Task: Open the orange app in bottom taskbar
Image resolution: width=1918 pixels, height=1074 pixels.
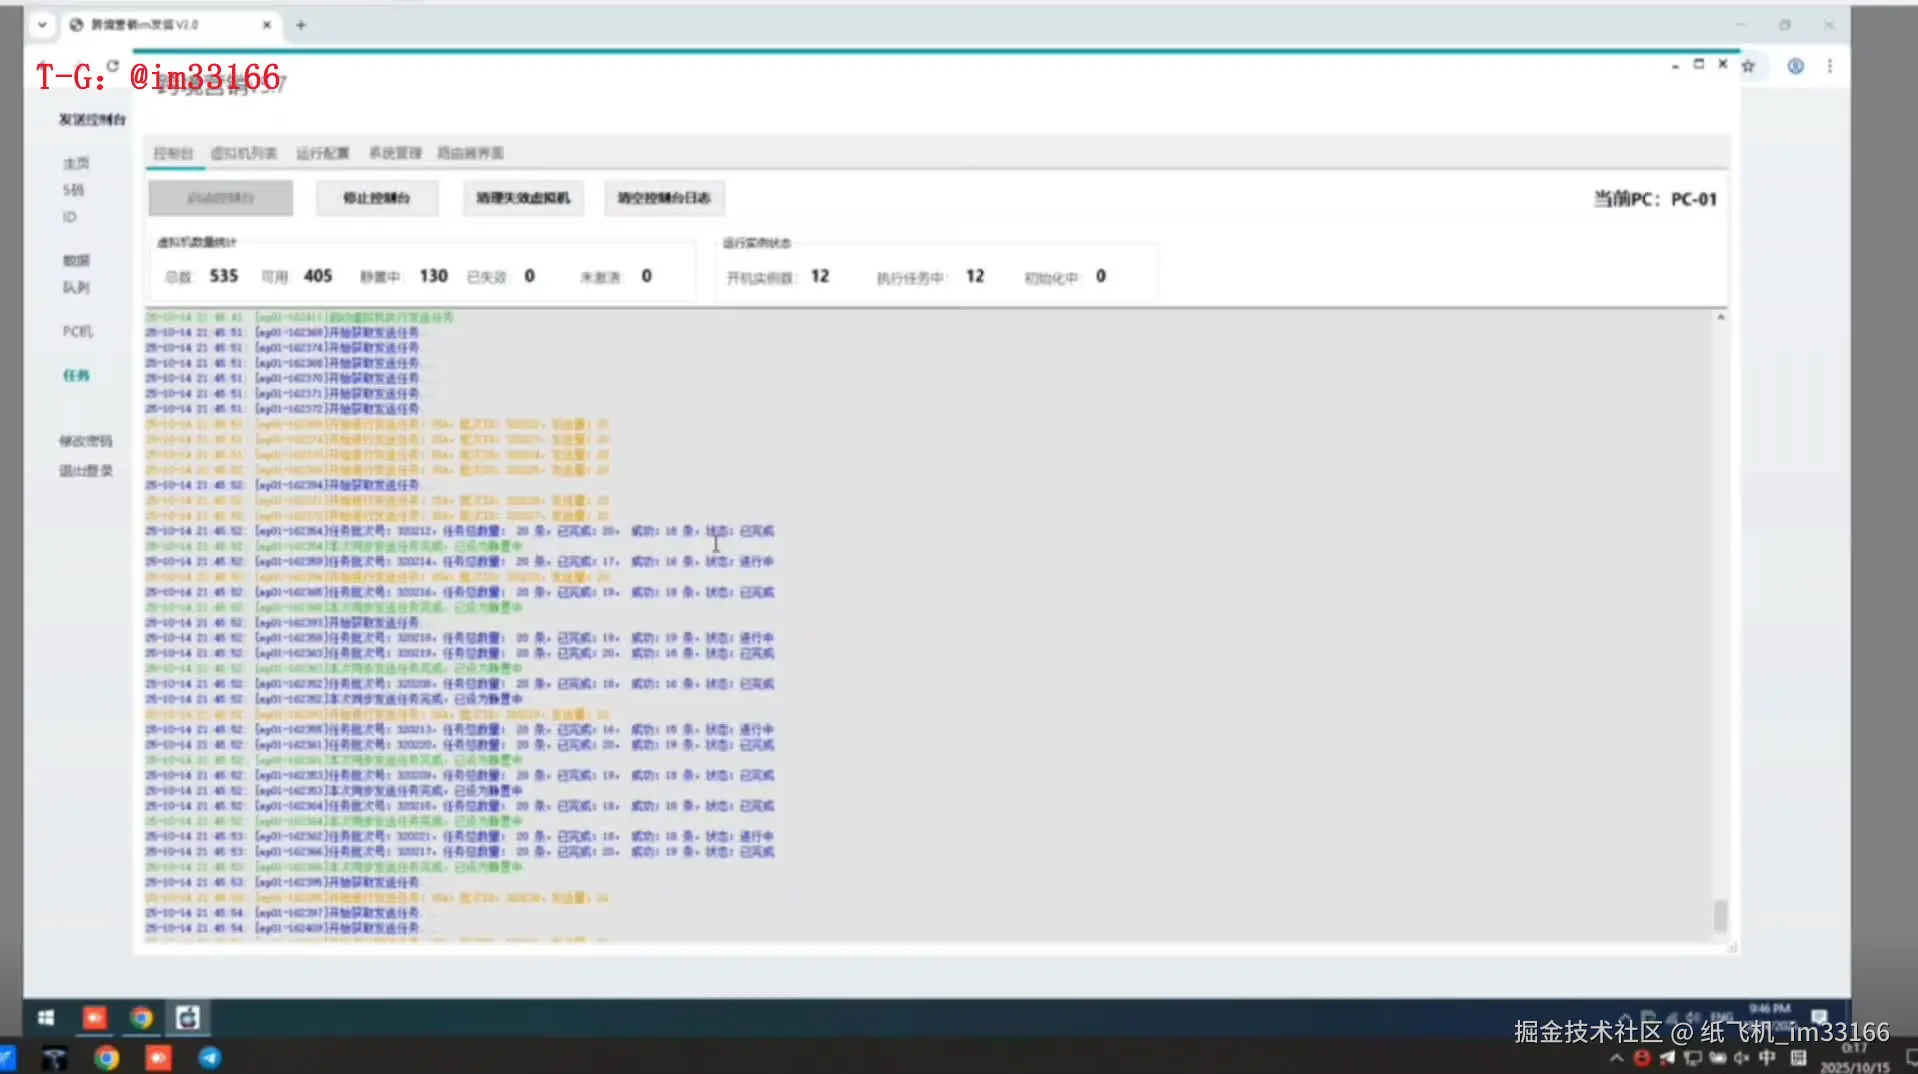Action: click(158, 1058)
